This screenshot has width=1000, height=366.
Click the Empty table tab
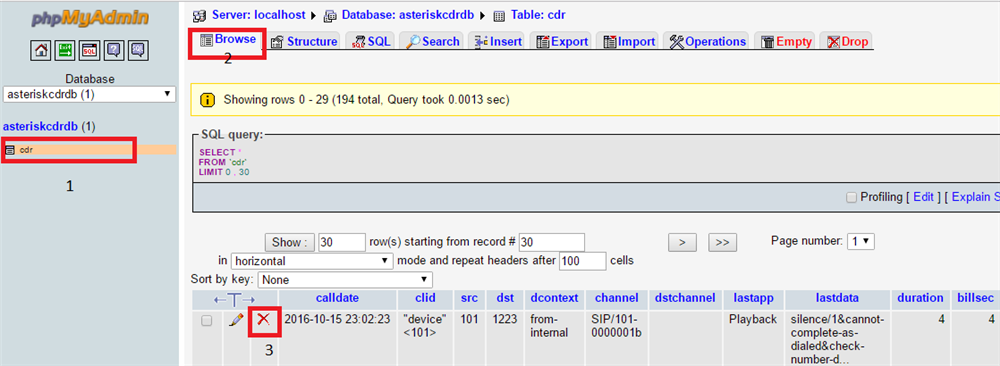pos(786,41)
